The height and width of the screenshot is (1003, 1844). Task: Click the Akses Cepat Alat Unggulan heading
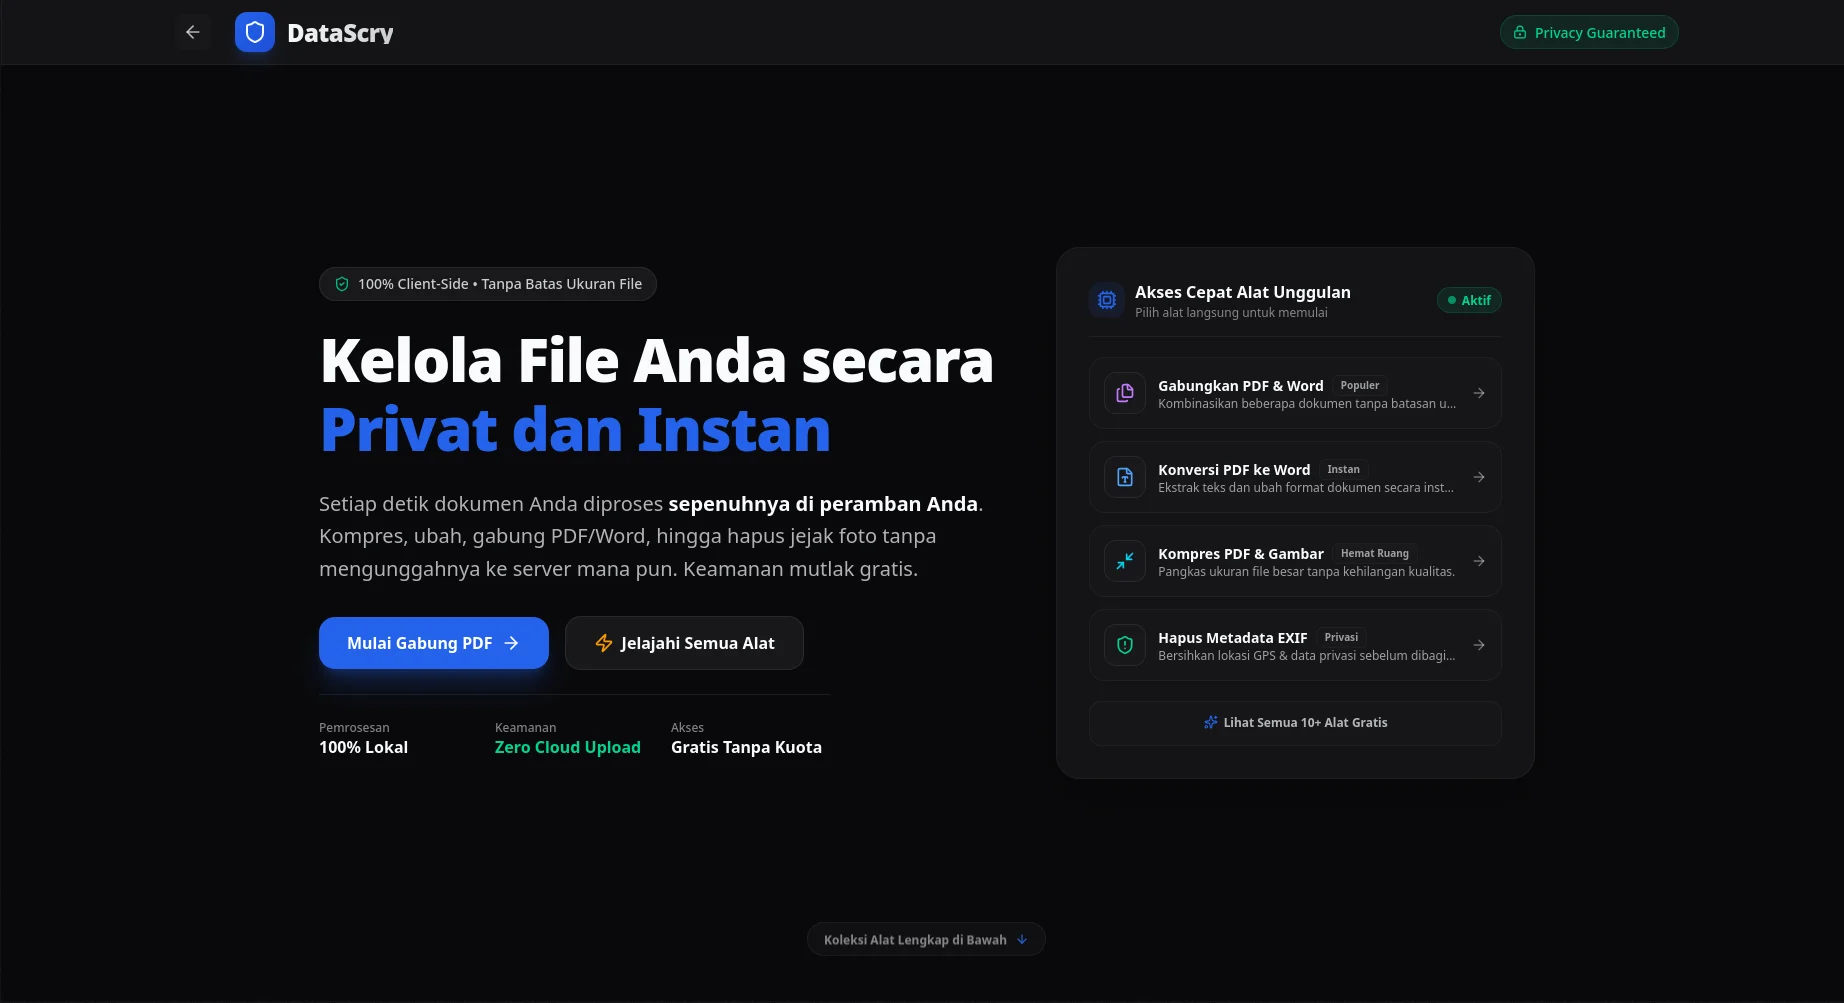click(x=1243, y=292)
